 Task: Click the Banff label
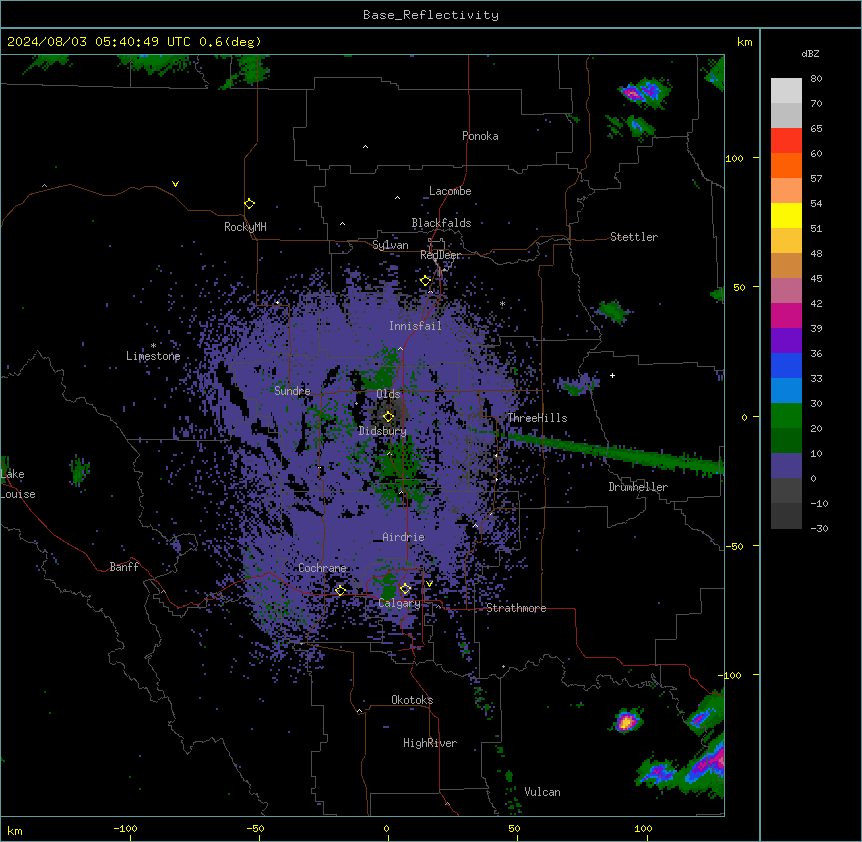pos(124,567)
